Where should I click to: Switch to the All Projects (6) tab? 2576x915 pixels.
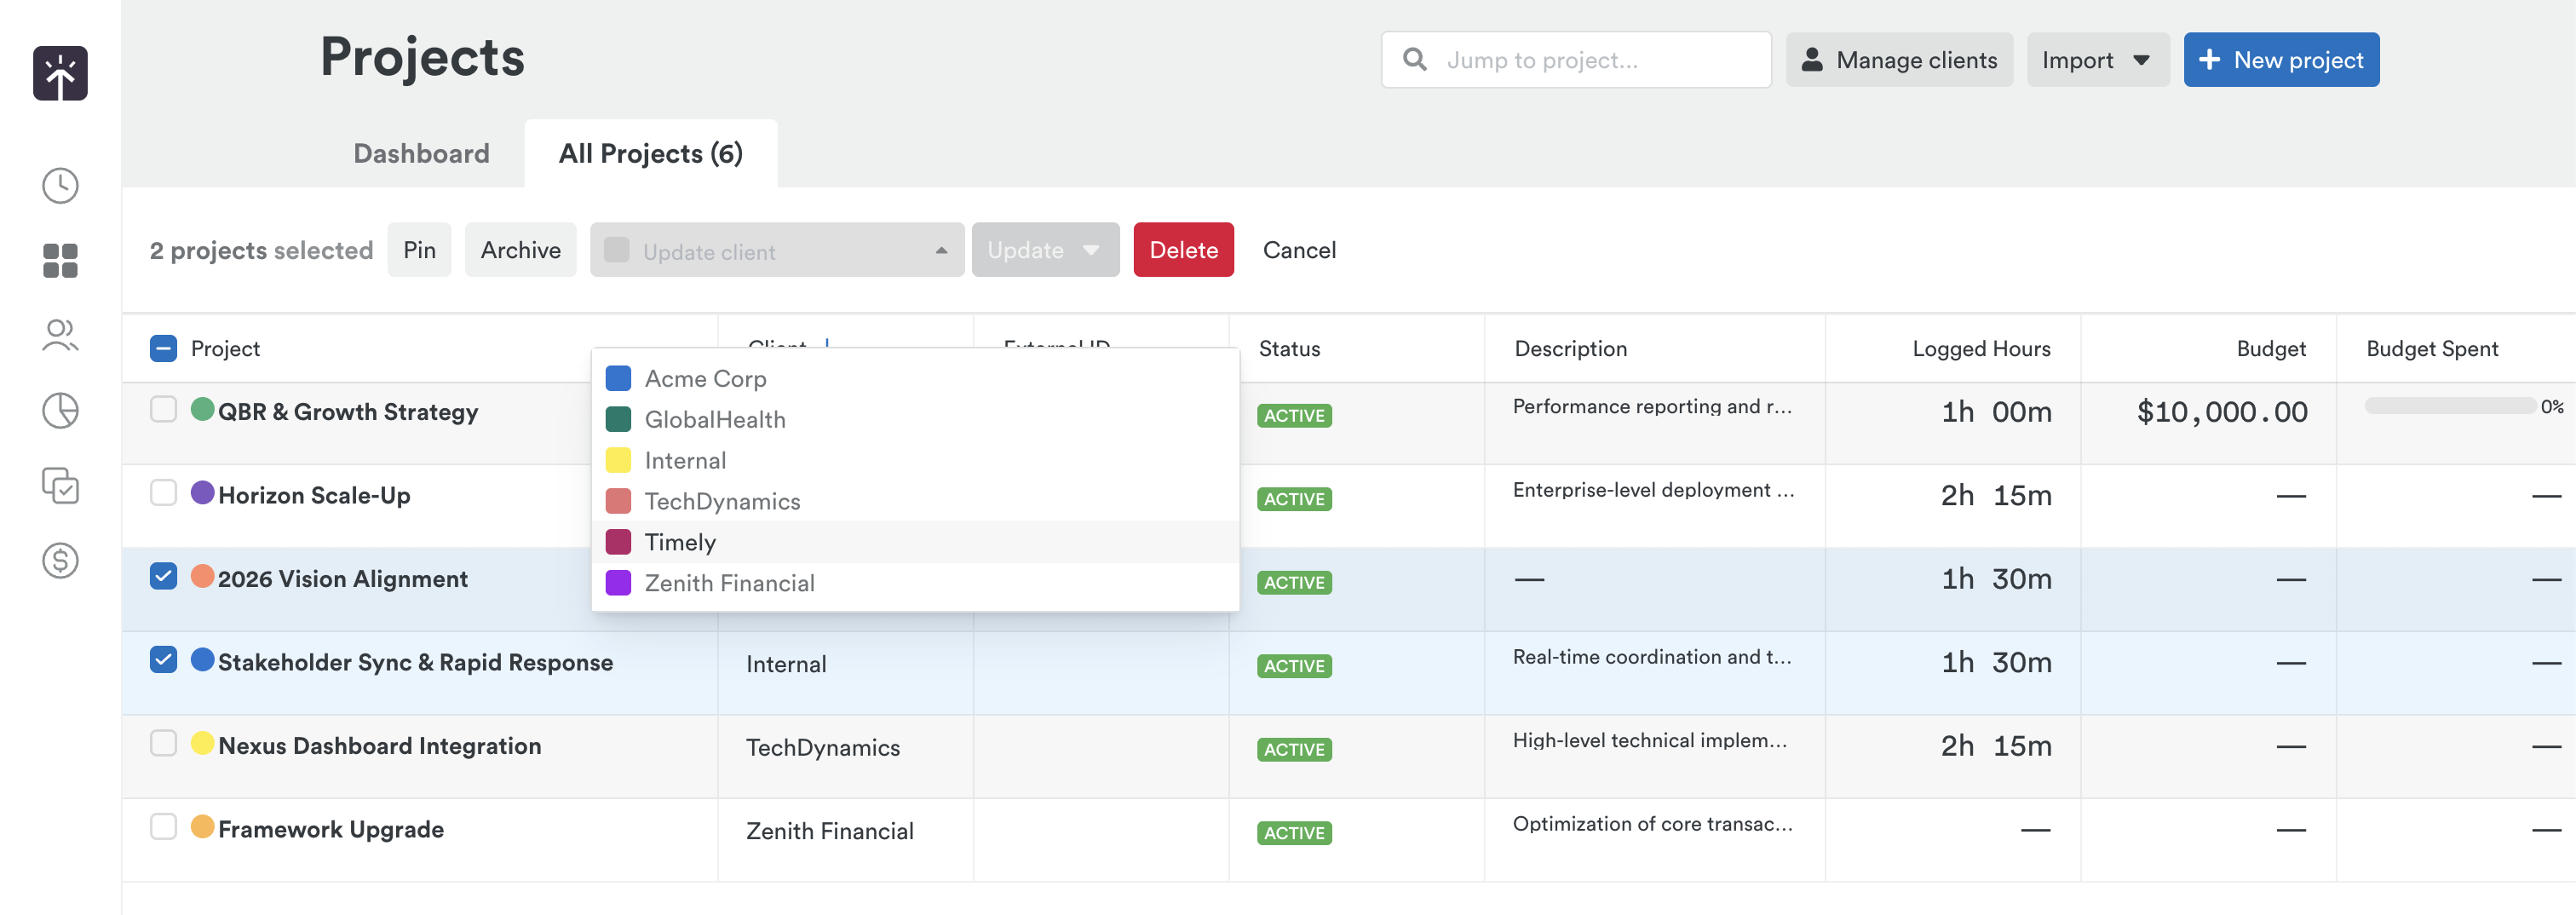pos(651,154)
